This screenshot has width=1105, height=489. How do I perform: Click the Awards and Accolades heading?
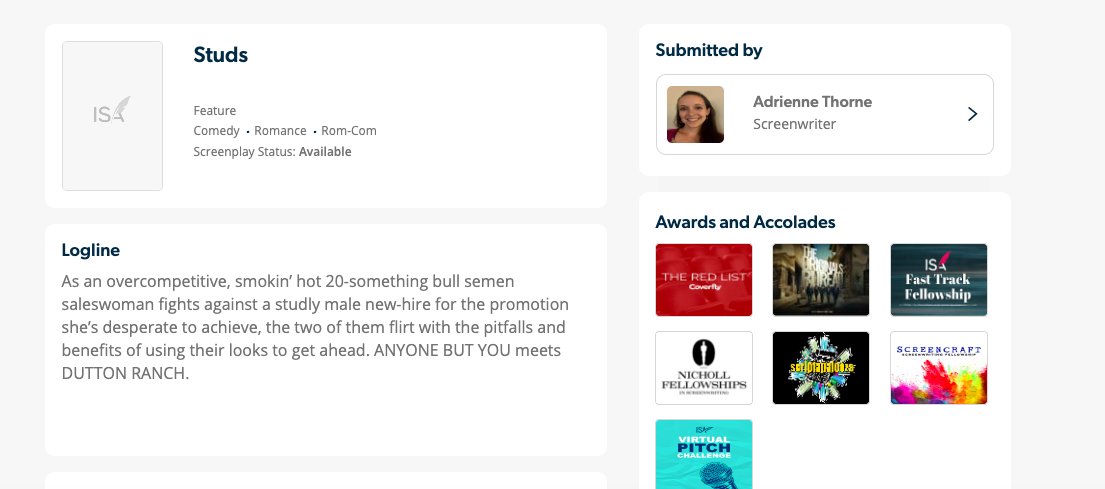point(745,222)
